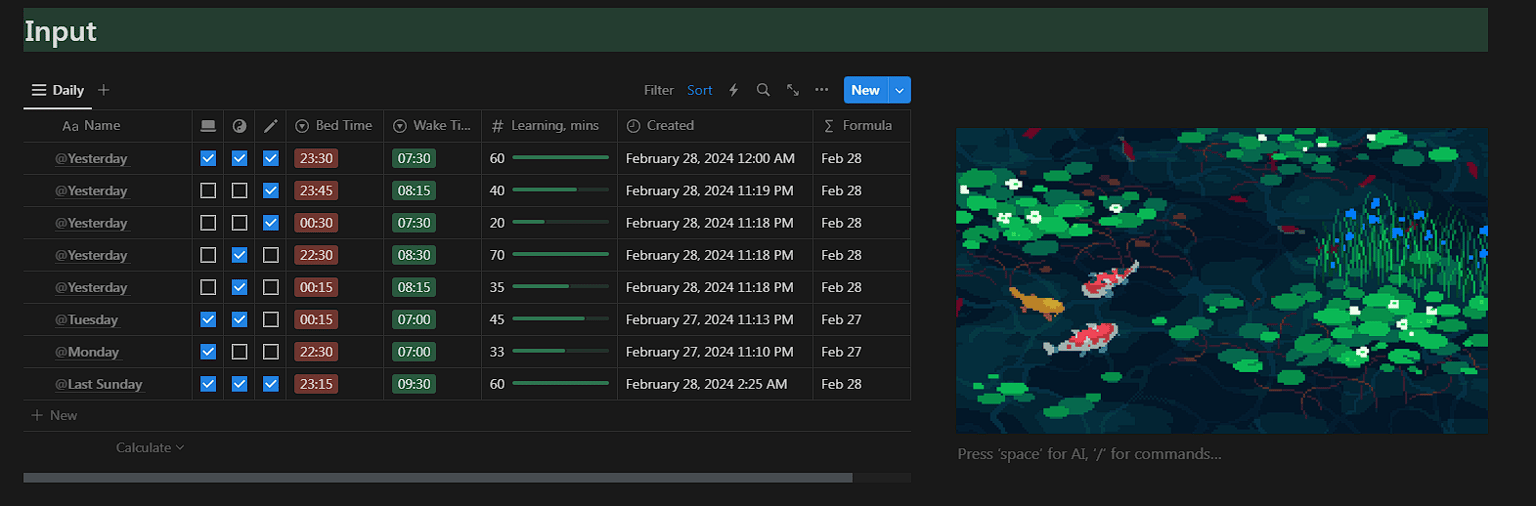The width and height of the screenshot is (1536, 506).
Task: Open the Sort menu
Action: click(700, 90)
